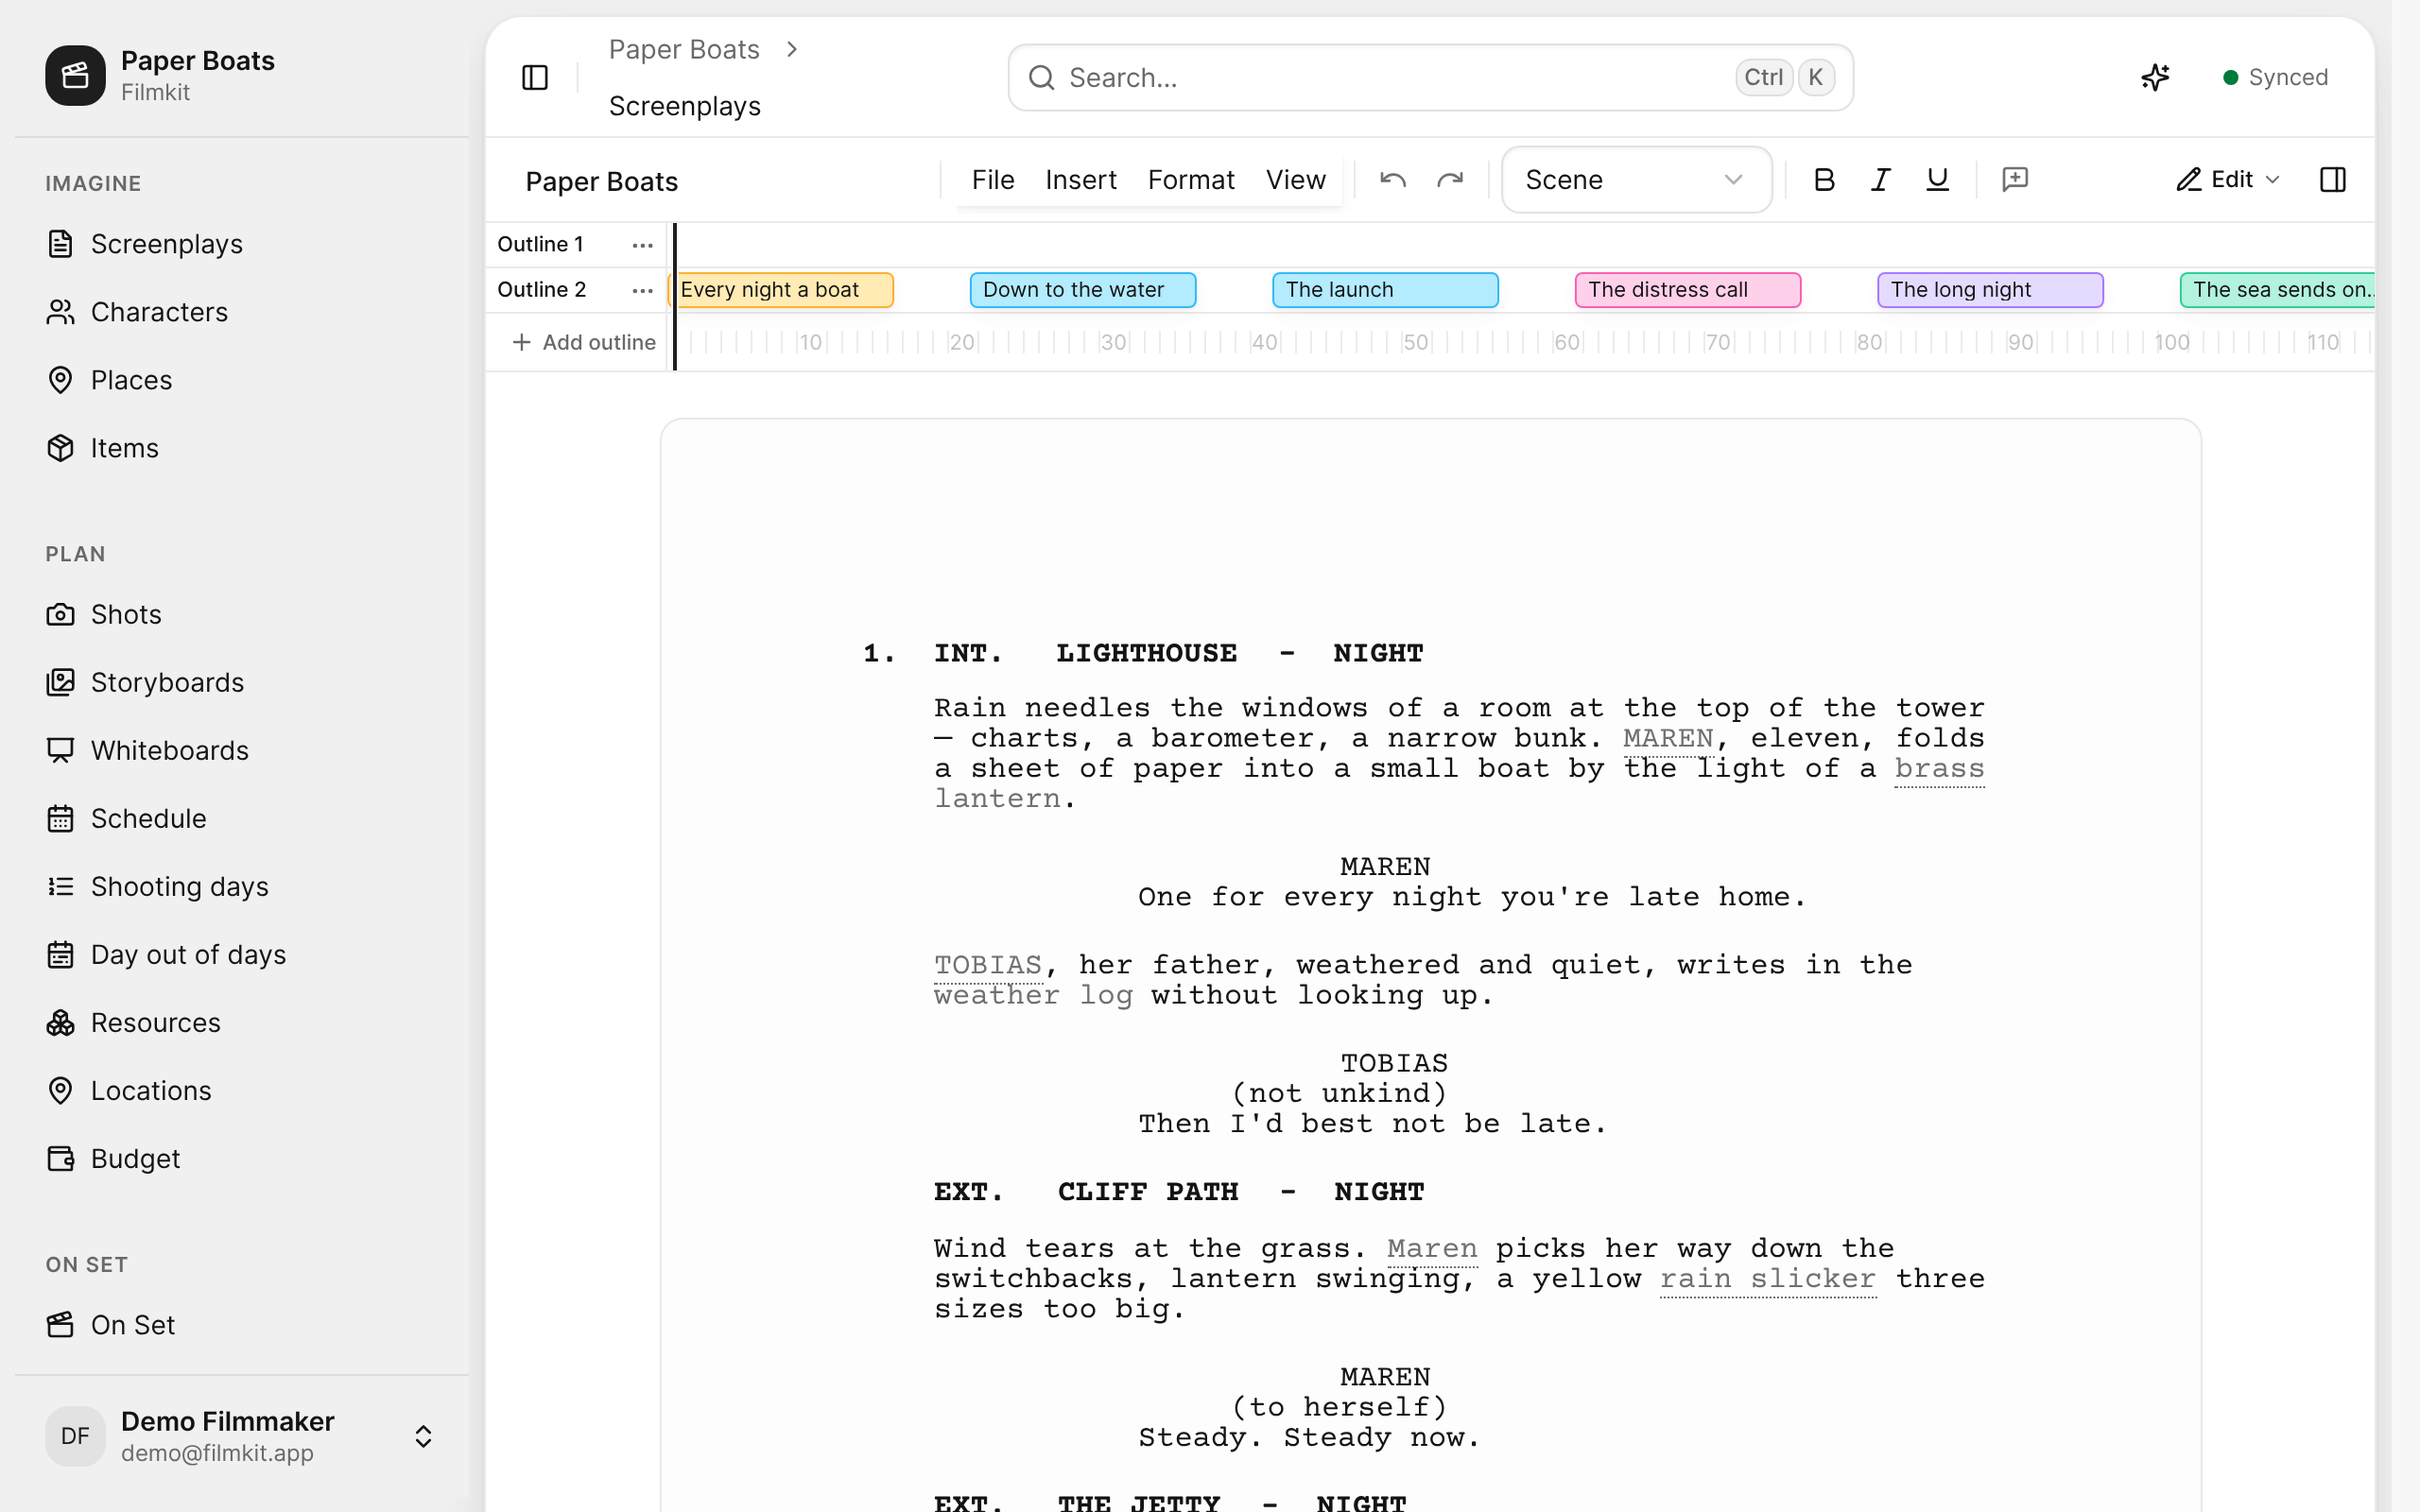Image resolution: width=2420 pixels, height=1512 pixels.
Task: Click the Search field
Action: click(1431, 77)
